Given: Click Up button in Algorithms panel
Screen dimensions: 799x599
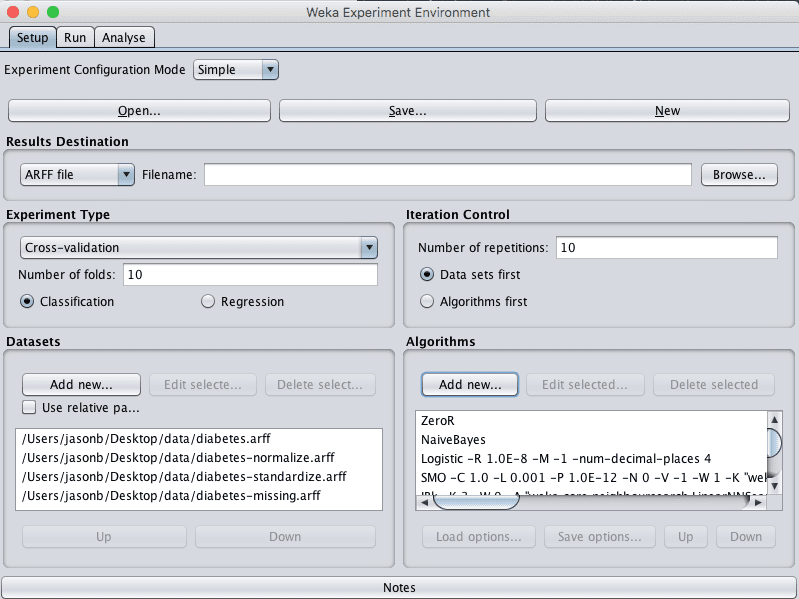Looking at the screenshot, I should pyautogui.click(x=685, y=537).
